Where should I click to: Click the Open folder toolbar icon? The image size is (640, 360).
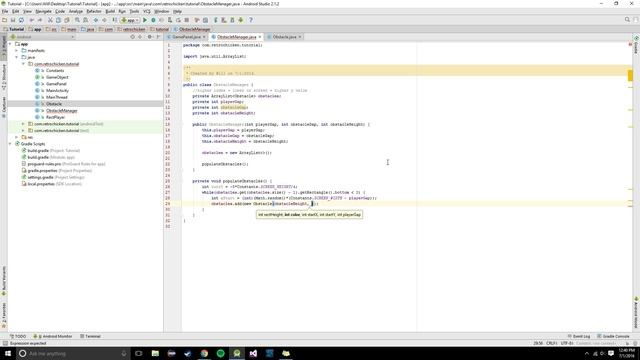coord(4,20)
